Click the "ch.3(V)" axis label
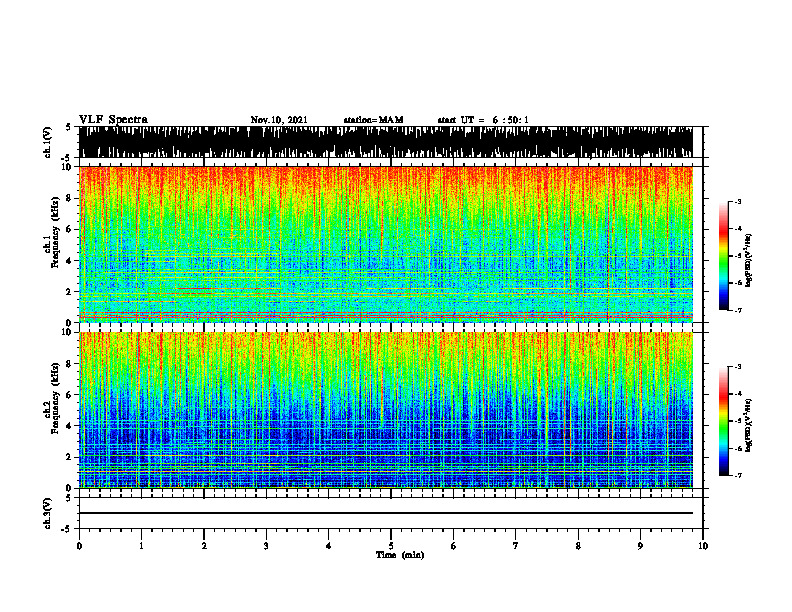792x612 pixels. click(x=47, y=513)
